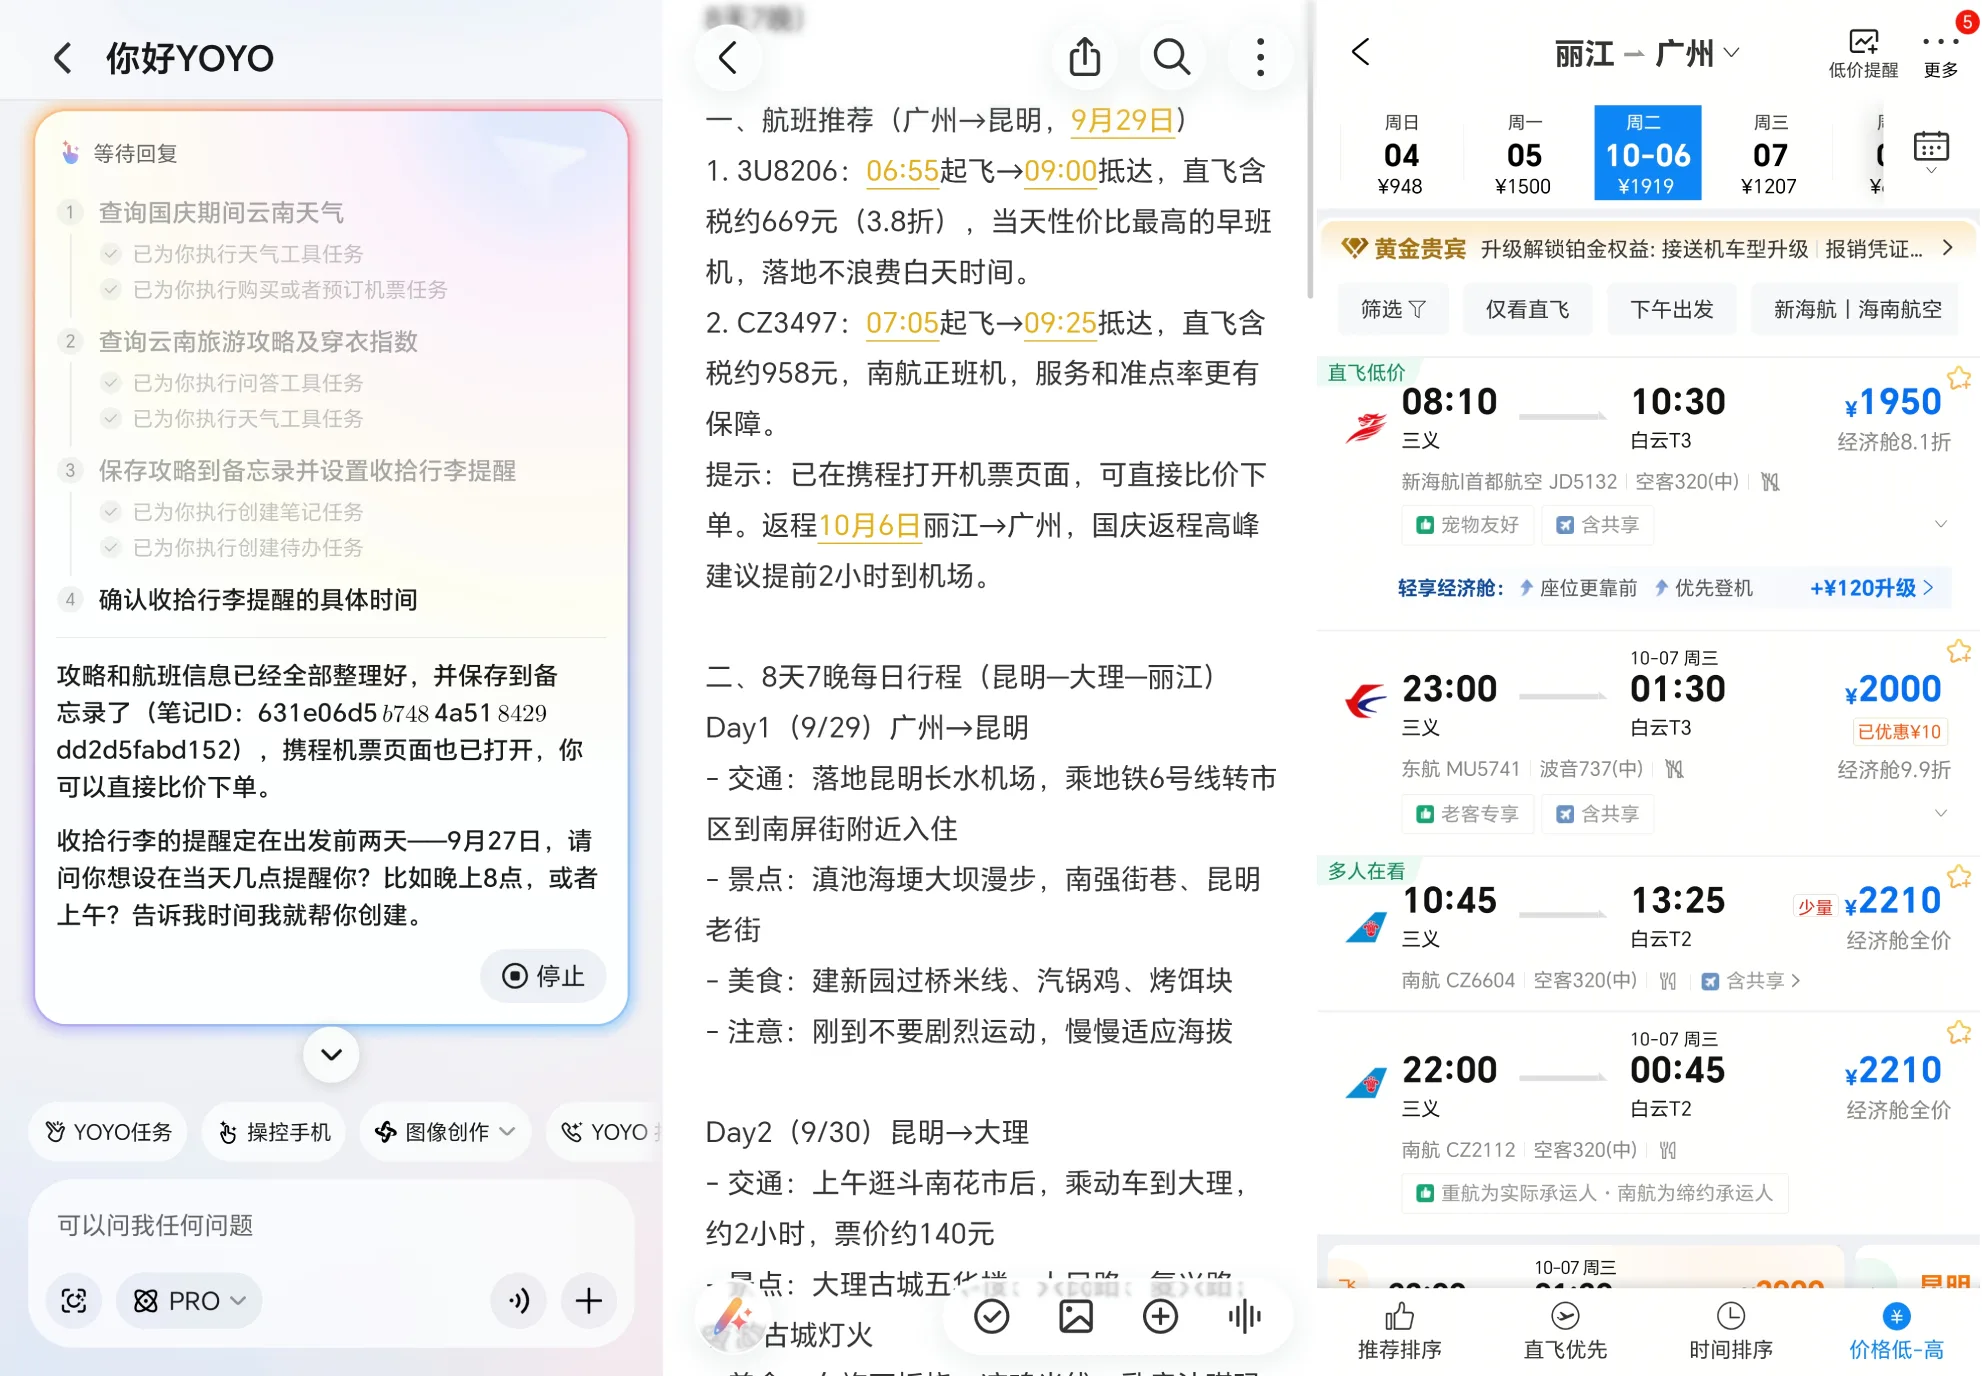Open the note's more options menu
Viewport: 1982px width, 1376px height.
point(1260,58)
